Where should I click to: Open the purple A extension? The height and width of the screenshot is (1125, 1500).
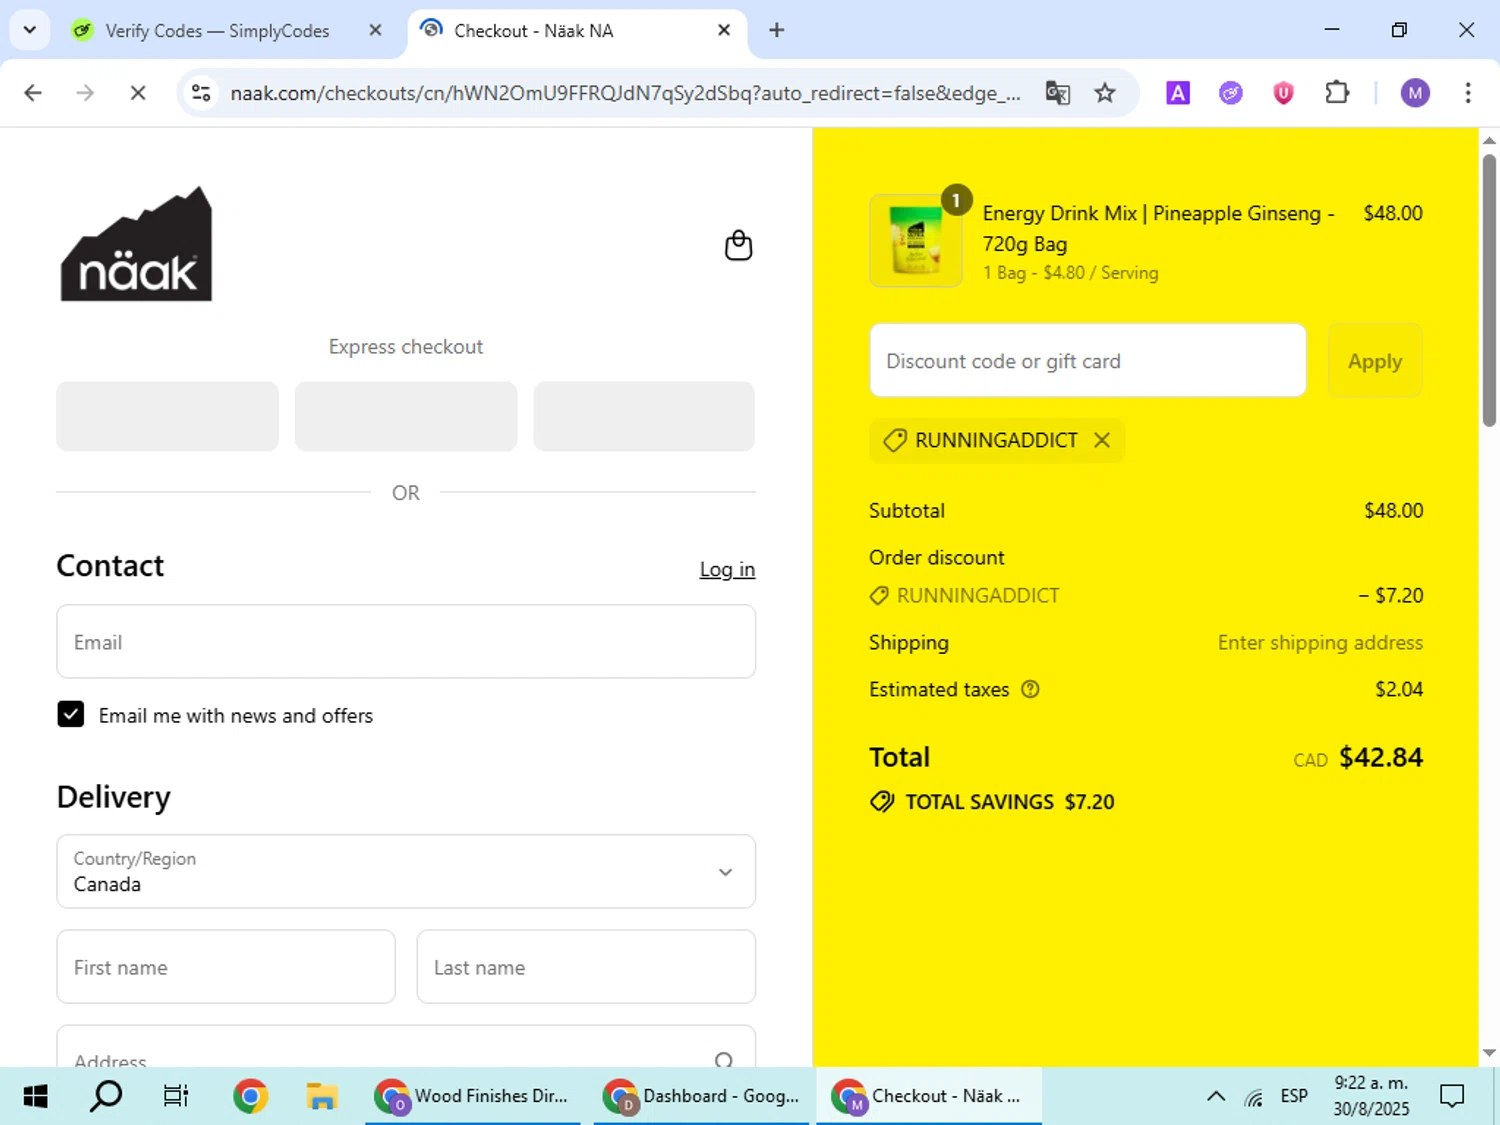coord(1178,93)
